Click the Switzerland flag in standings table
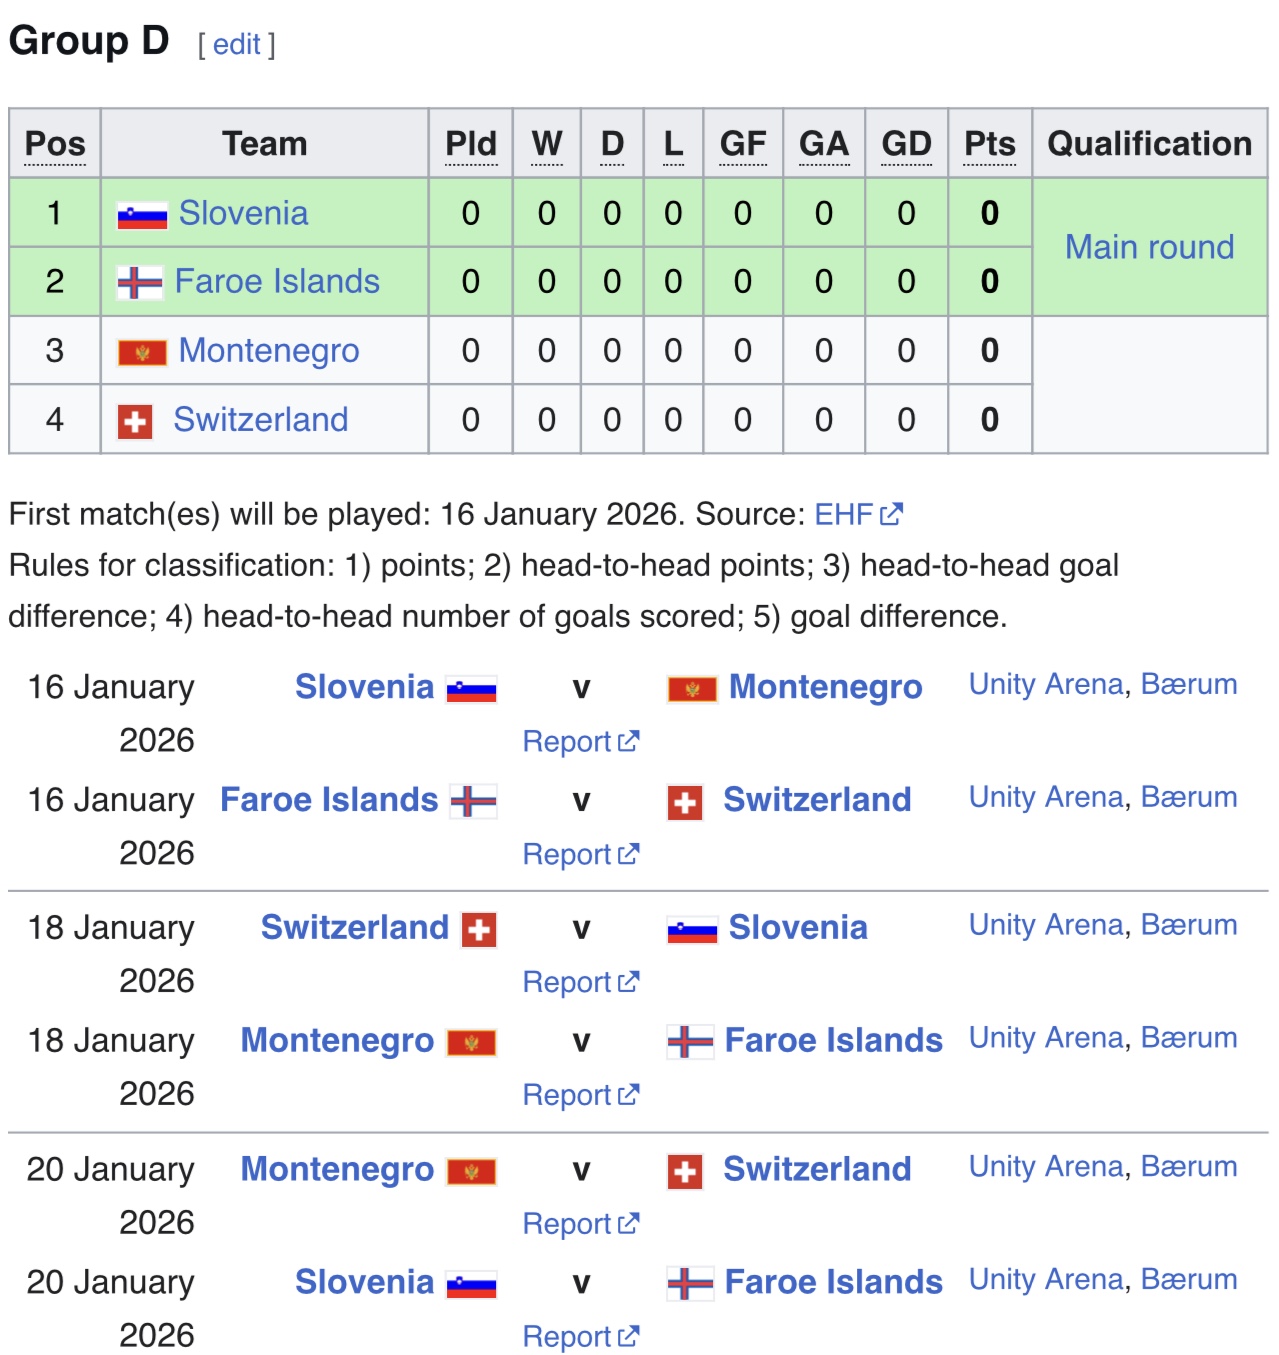 click(135, 421)
